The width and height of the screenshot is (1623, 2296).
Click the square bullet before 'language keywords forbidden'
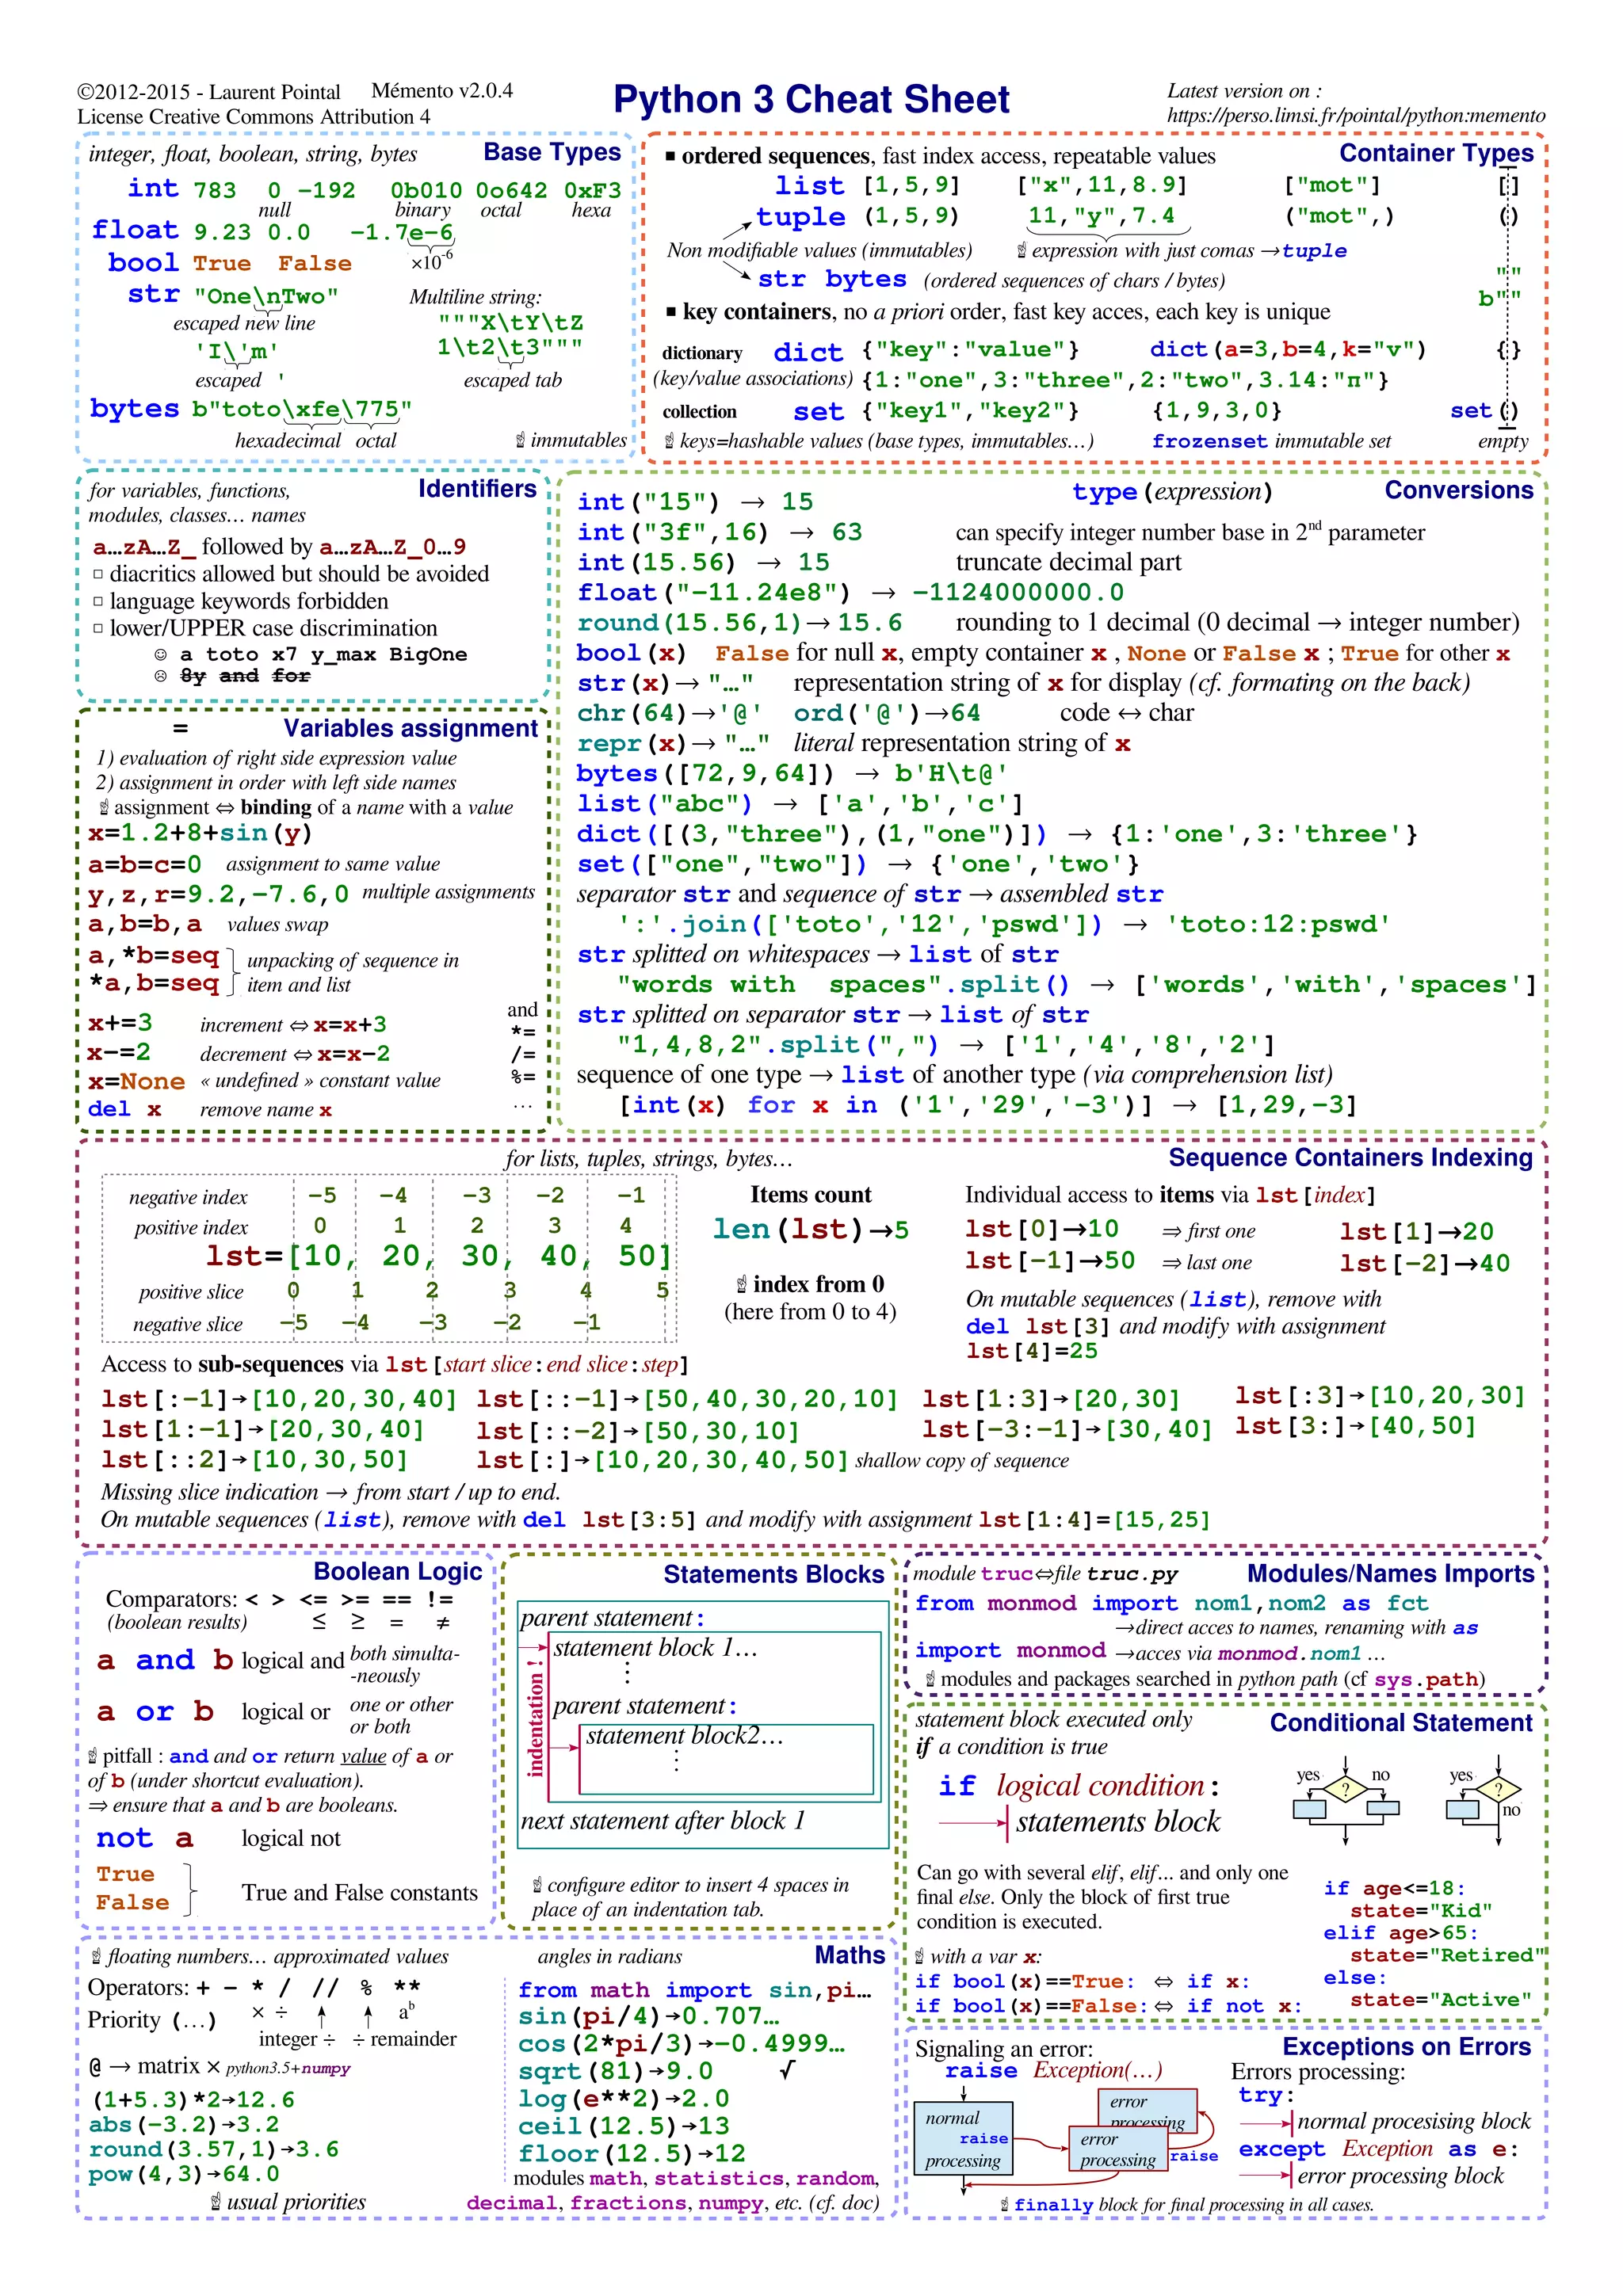tap(98, 601)
